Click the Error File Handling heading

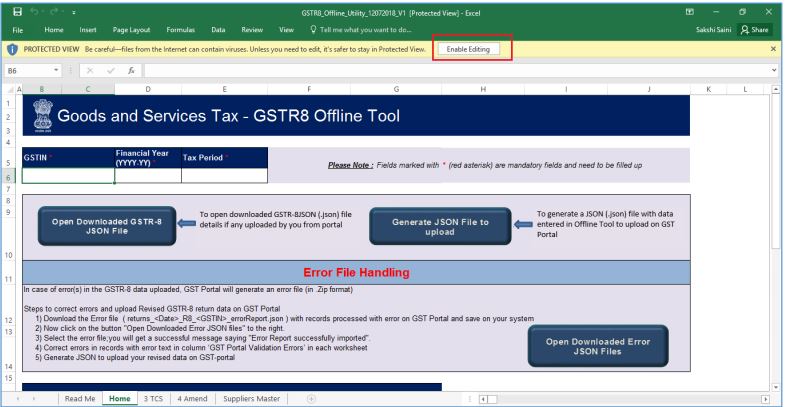click(x=356, y=273)
